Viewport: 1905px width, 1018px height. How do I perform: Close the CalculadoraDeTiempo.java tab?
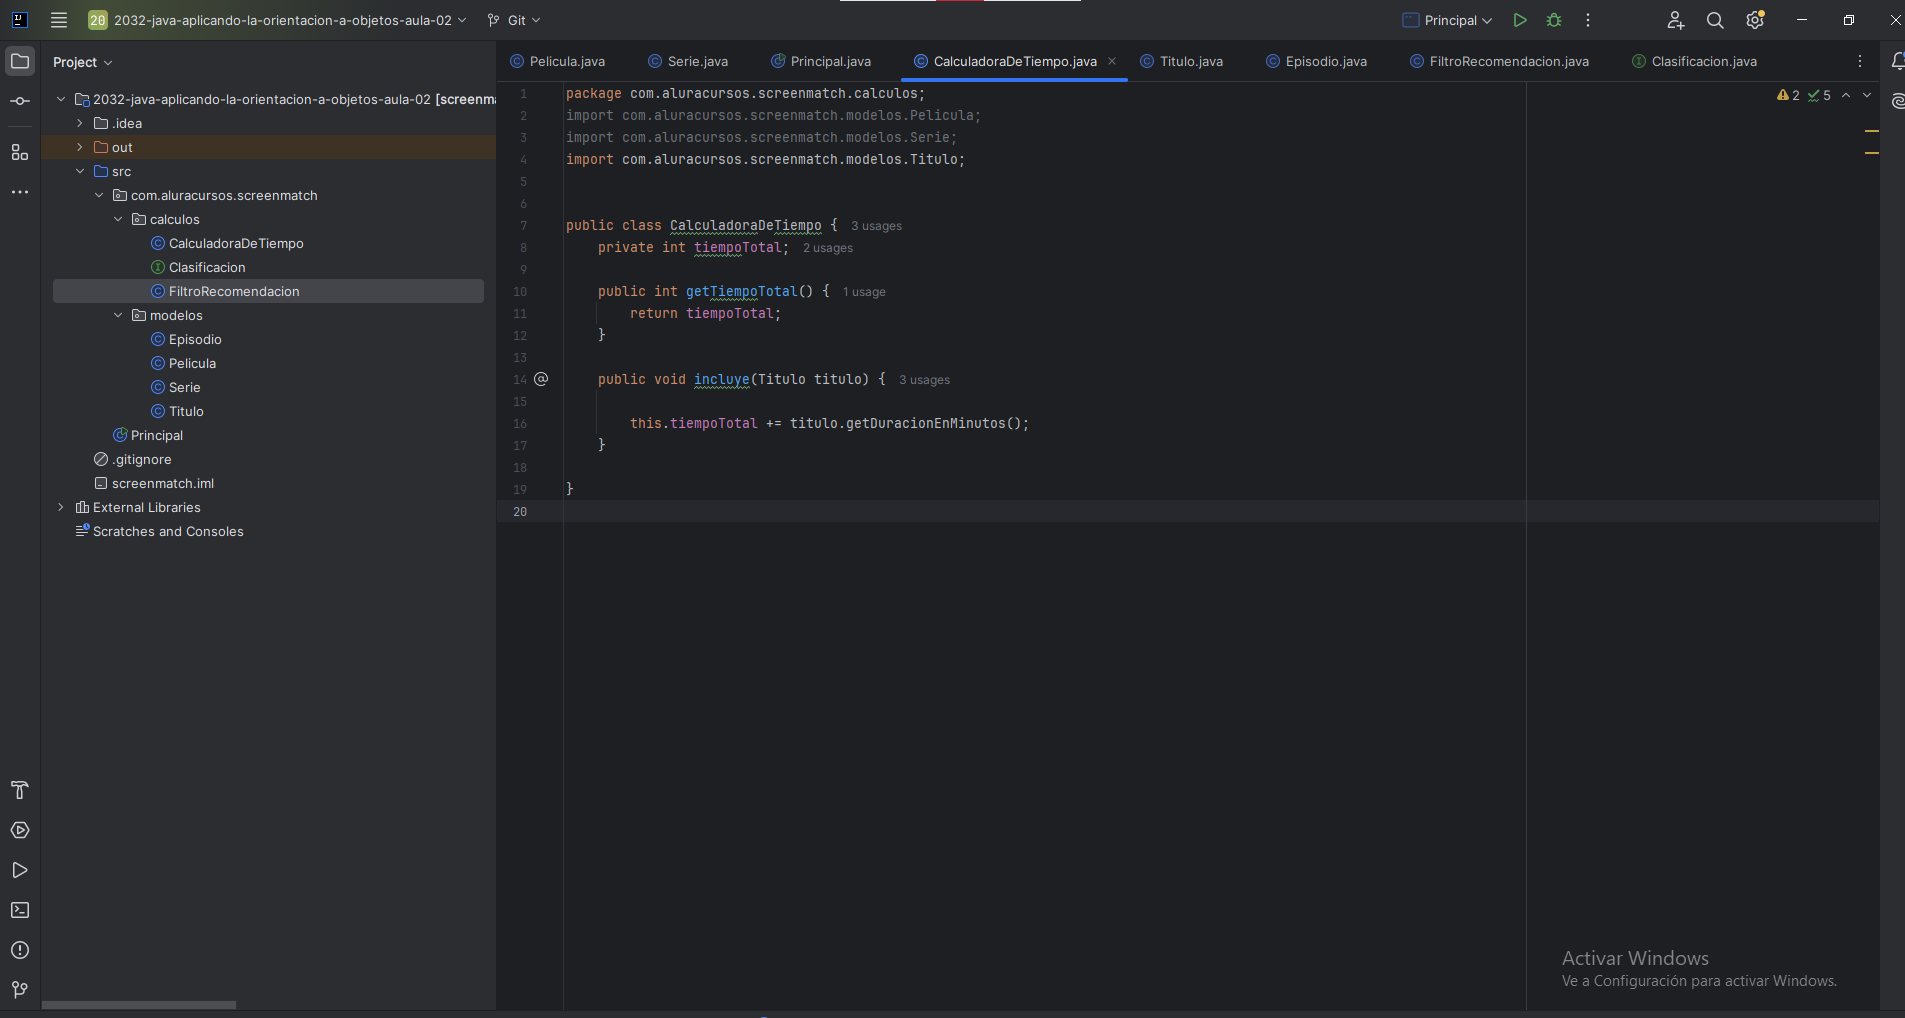tap(1112, 61)
